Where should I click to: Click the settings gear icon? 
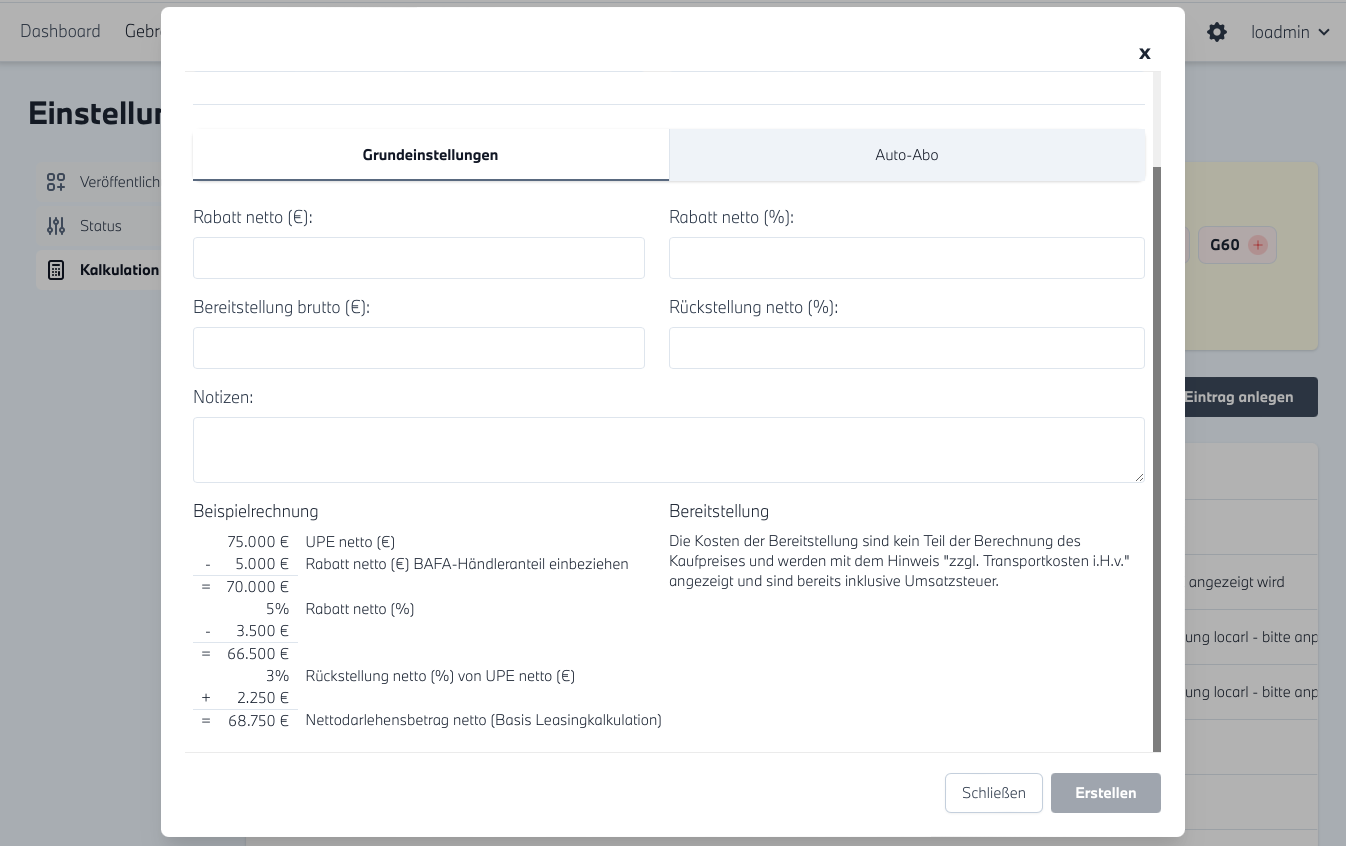pos(1216,32)
